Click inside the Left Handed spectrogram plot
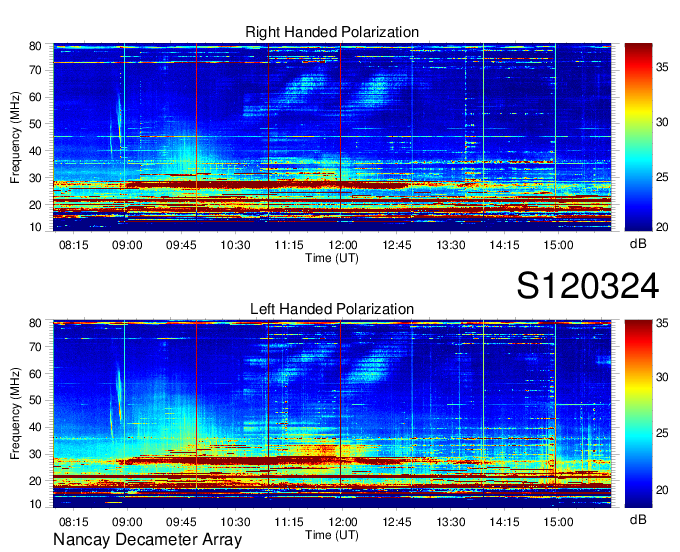Screen dimensions: 680x552 click(332, 414)
